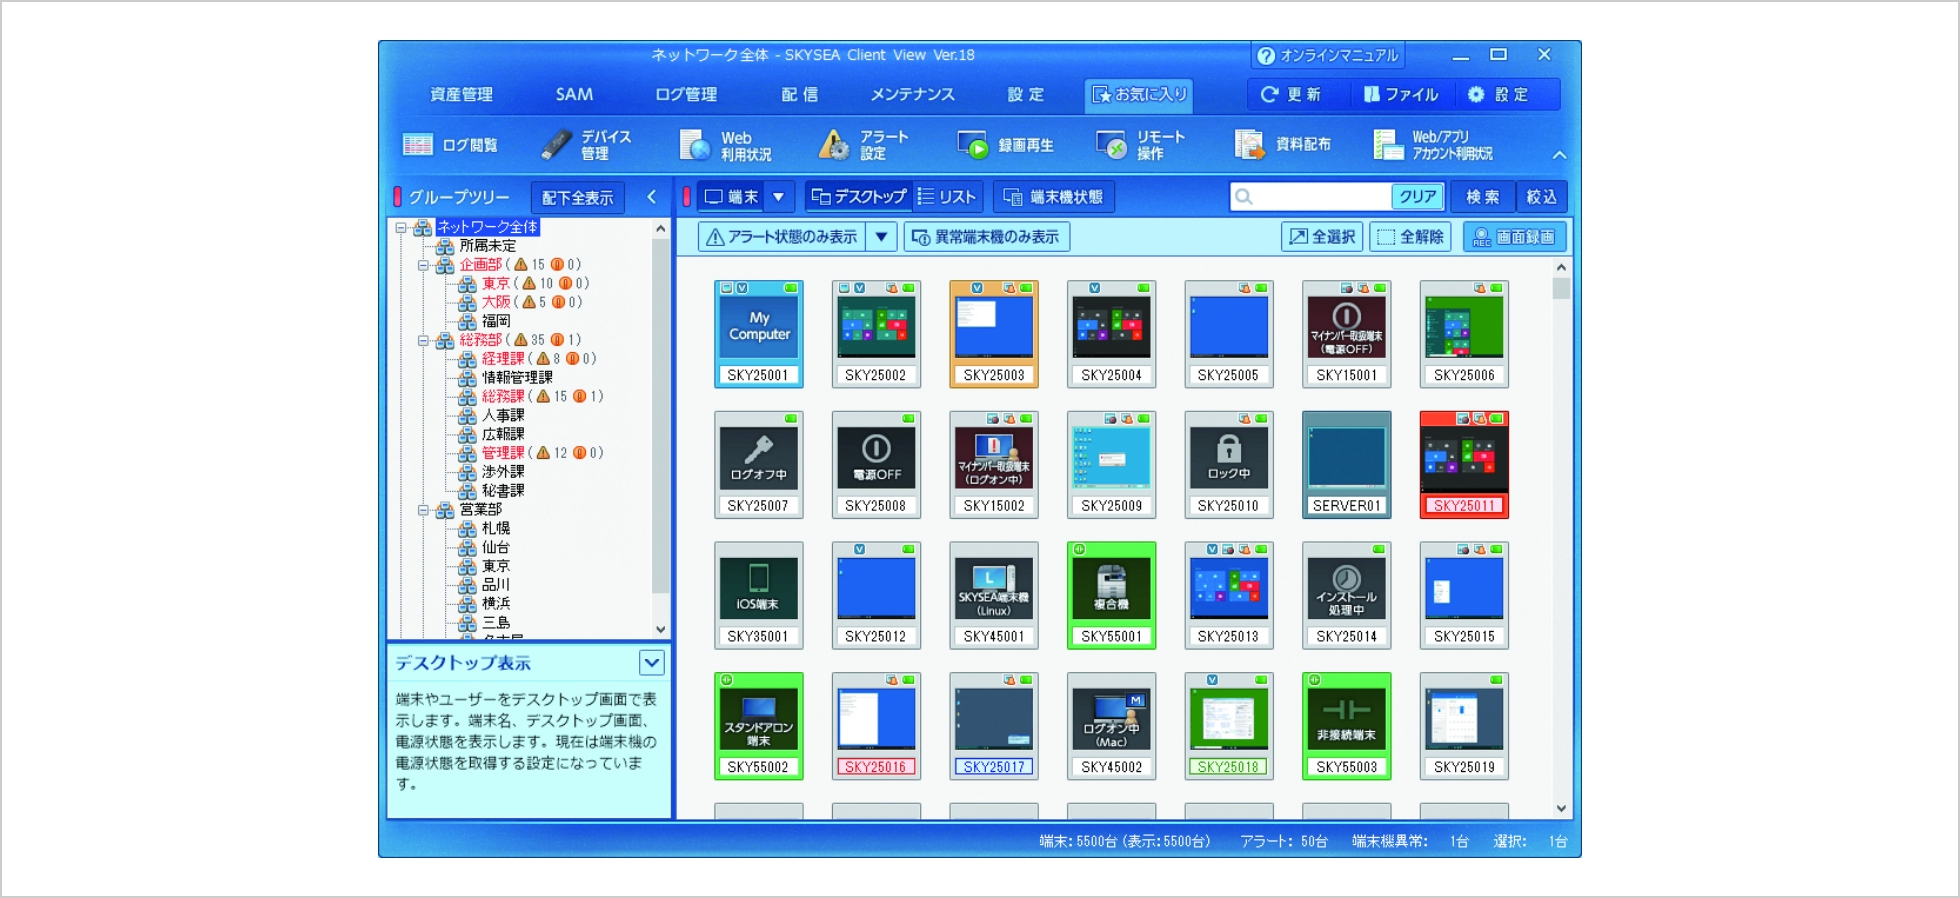1960x898 pixels.
Task: Click the 更新 refresh button
Action: coord(1291,94)
